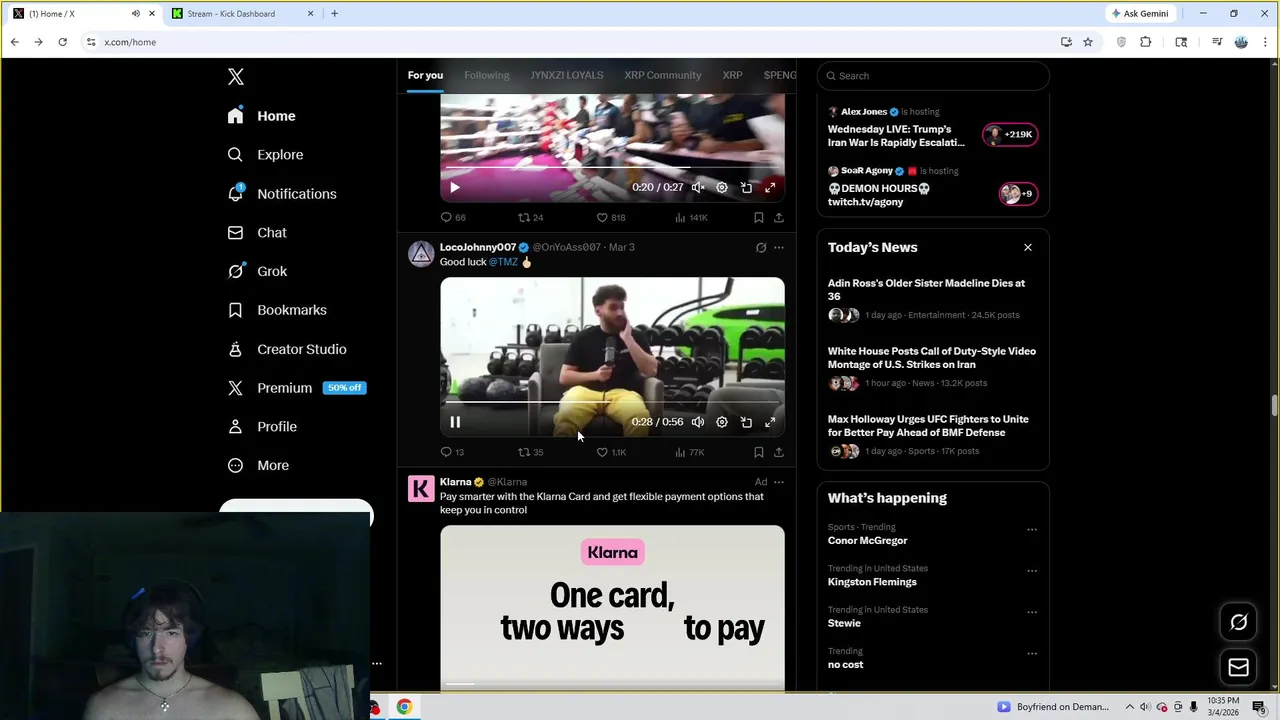Reply to the post with 66 replies
The width and height of the screenshot is (1280, 720).
coord(452,217)
